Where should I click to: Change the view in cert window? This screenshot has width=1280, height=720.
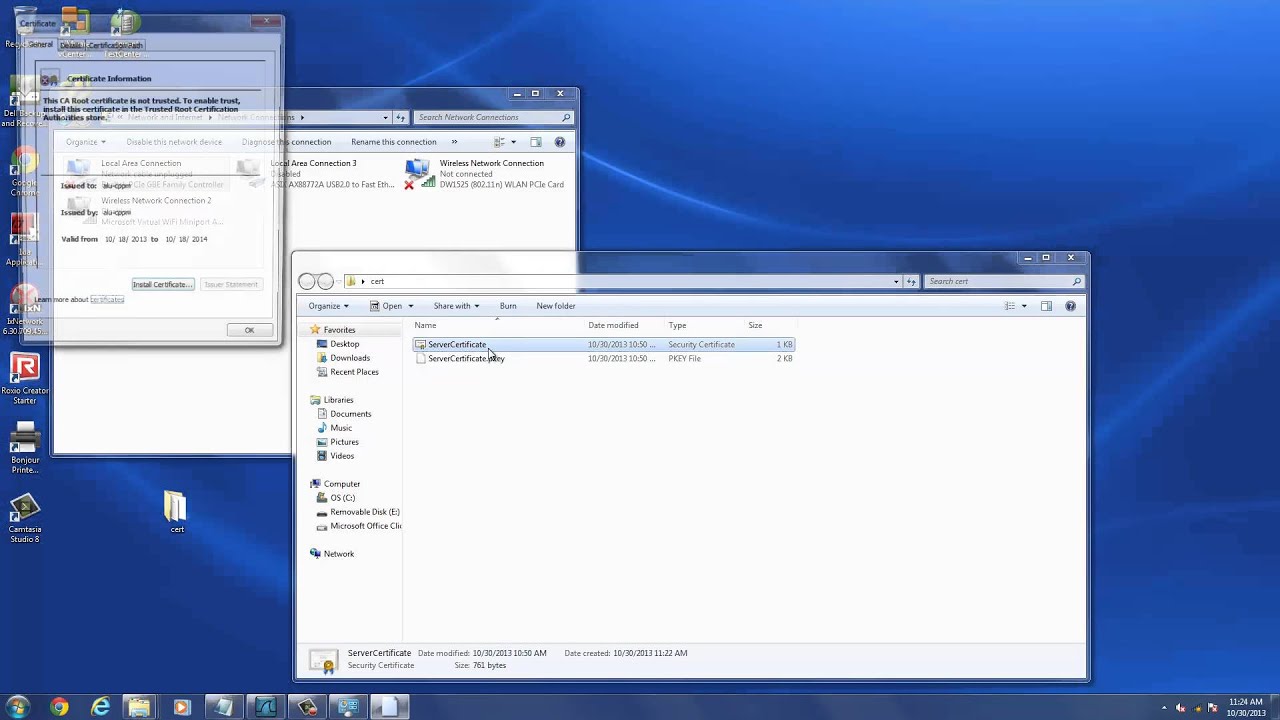tap(1010, 306)
